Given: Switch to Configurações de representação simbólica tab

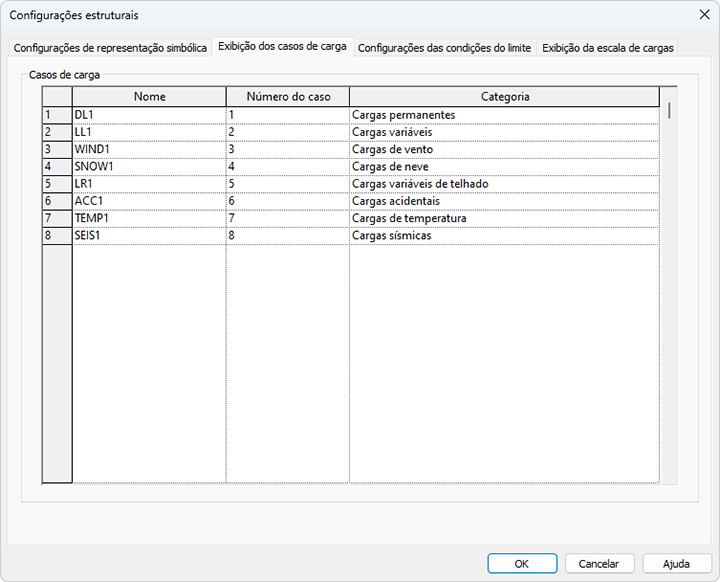Looking at the screenshot, I should pos(110,48).
